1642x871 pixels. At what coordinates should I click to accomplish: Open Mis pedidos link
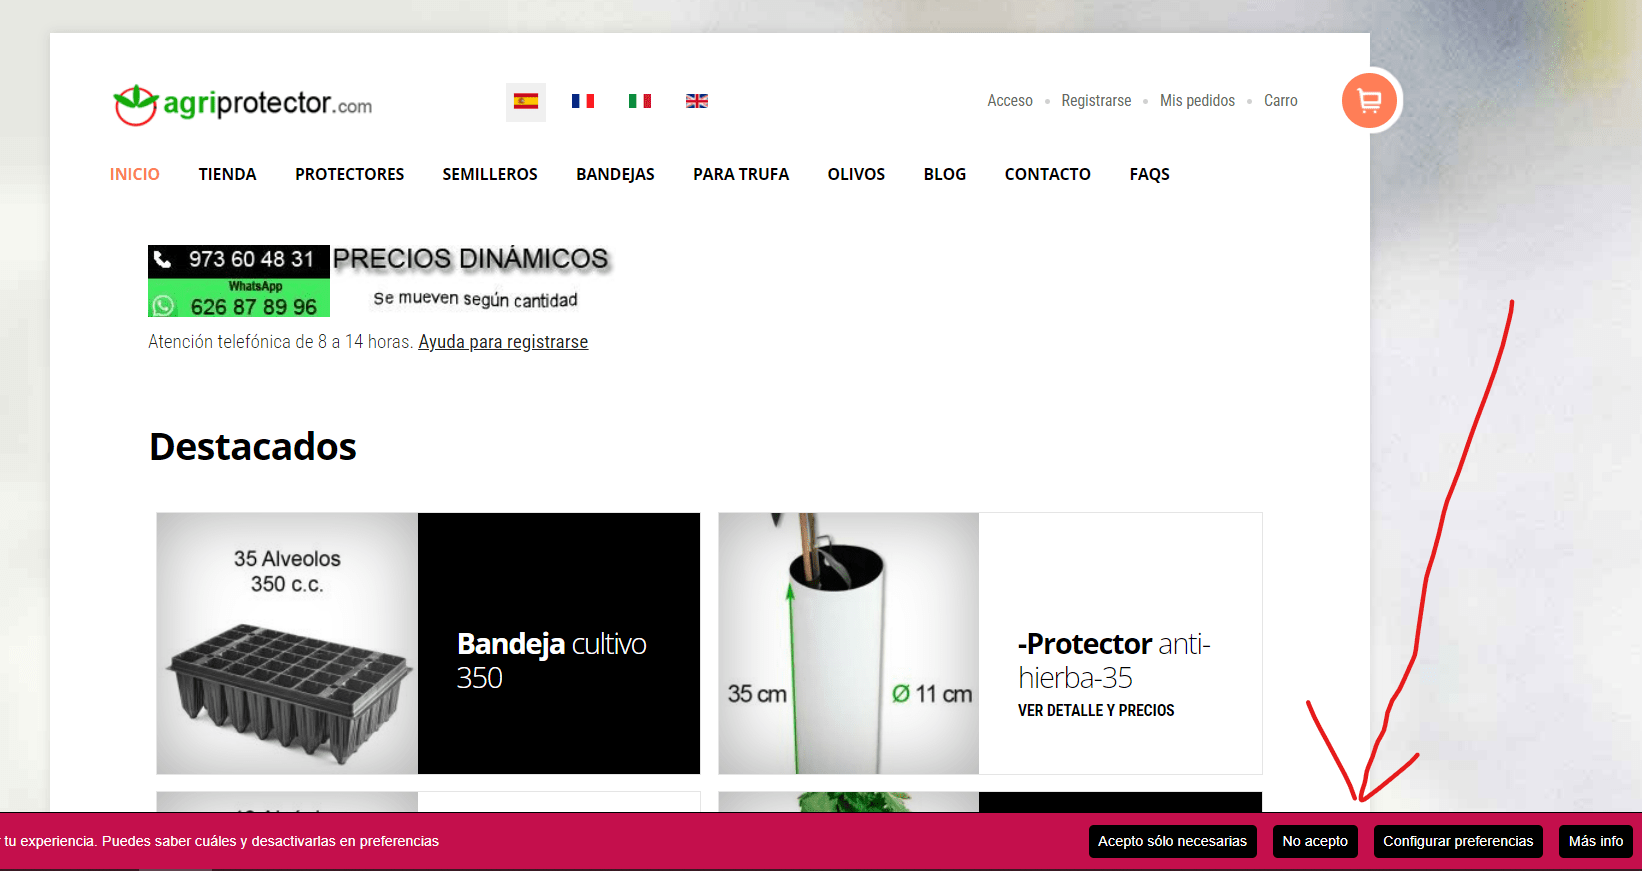point(1197,101)
